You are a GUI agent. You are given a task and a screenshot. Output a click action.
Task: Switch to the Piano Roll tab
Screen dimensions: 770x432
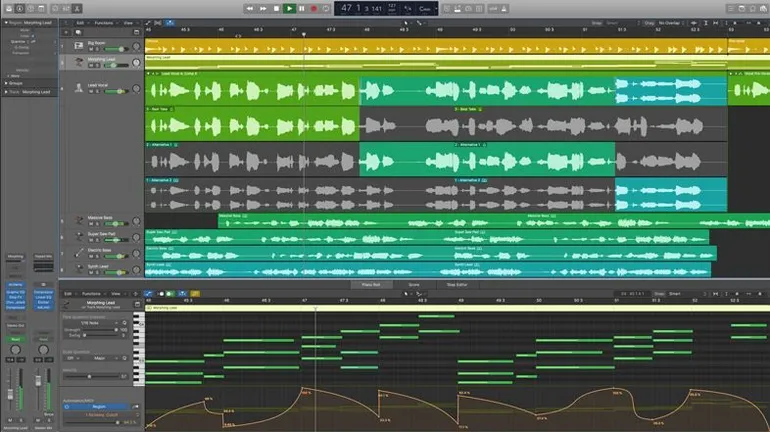[369, 285]
